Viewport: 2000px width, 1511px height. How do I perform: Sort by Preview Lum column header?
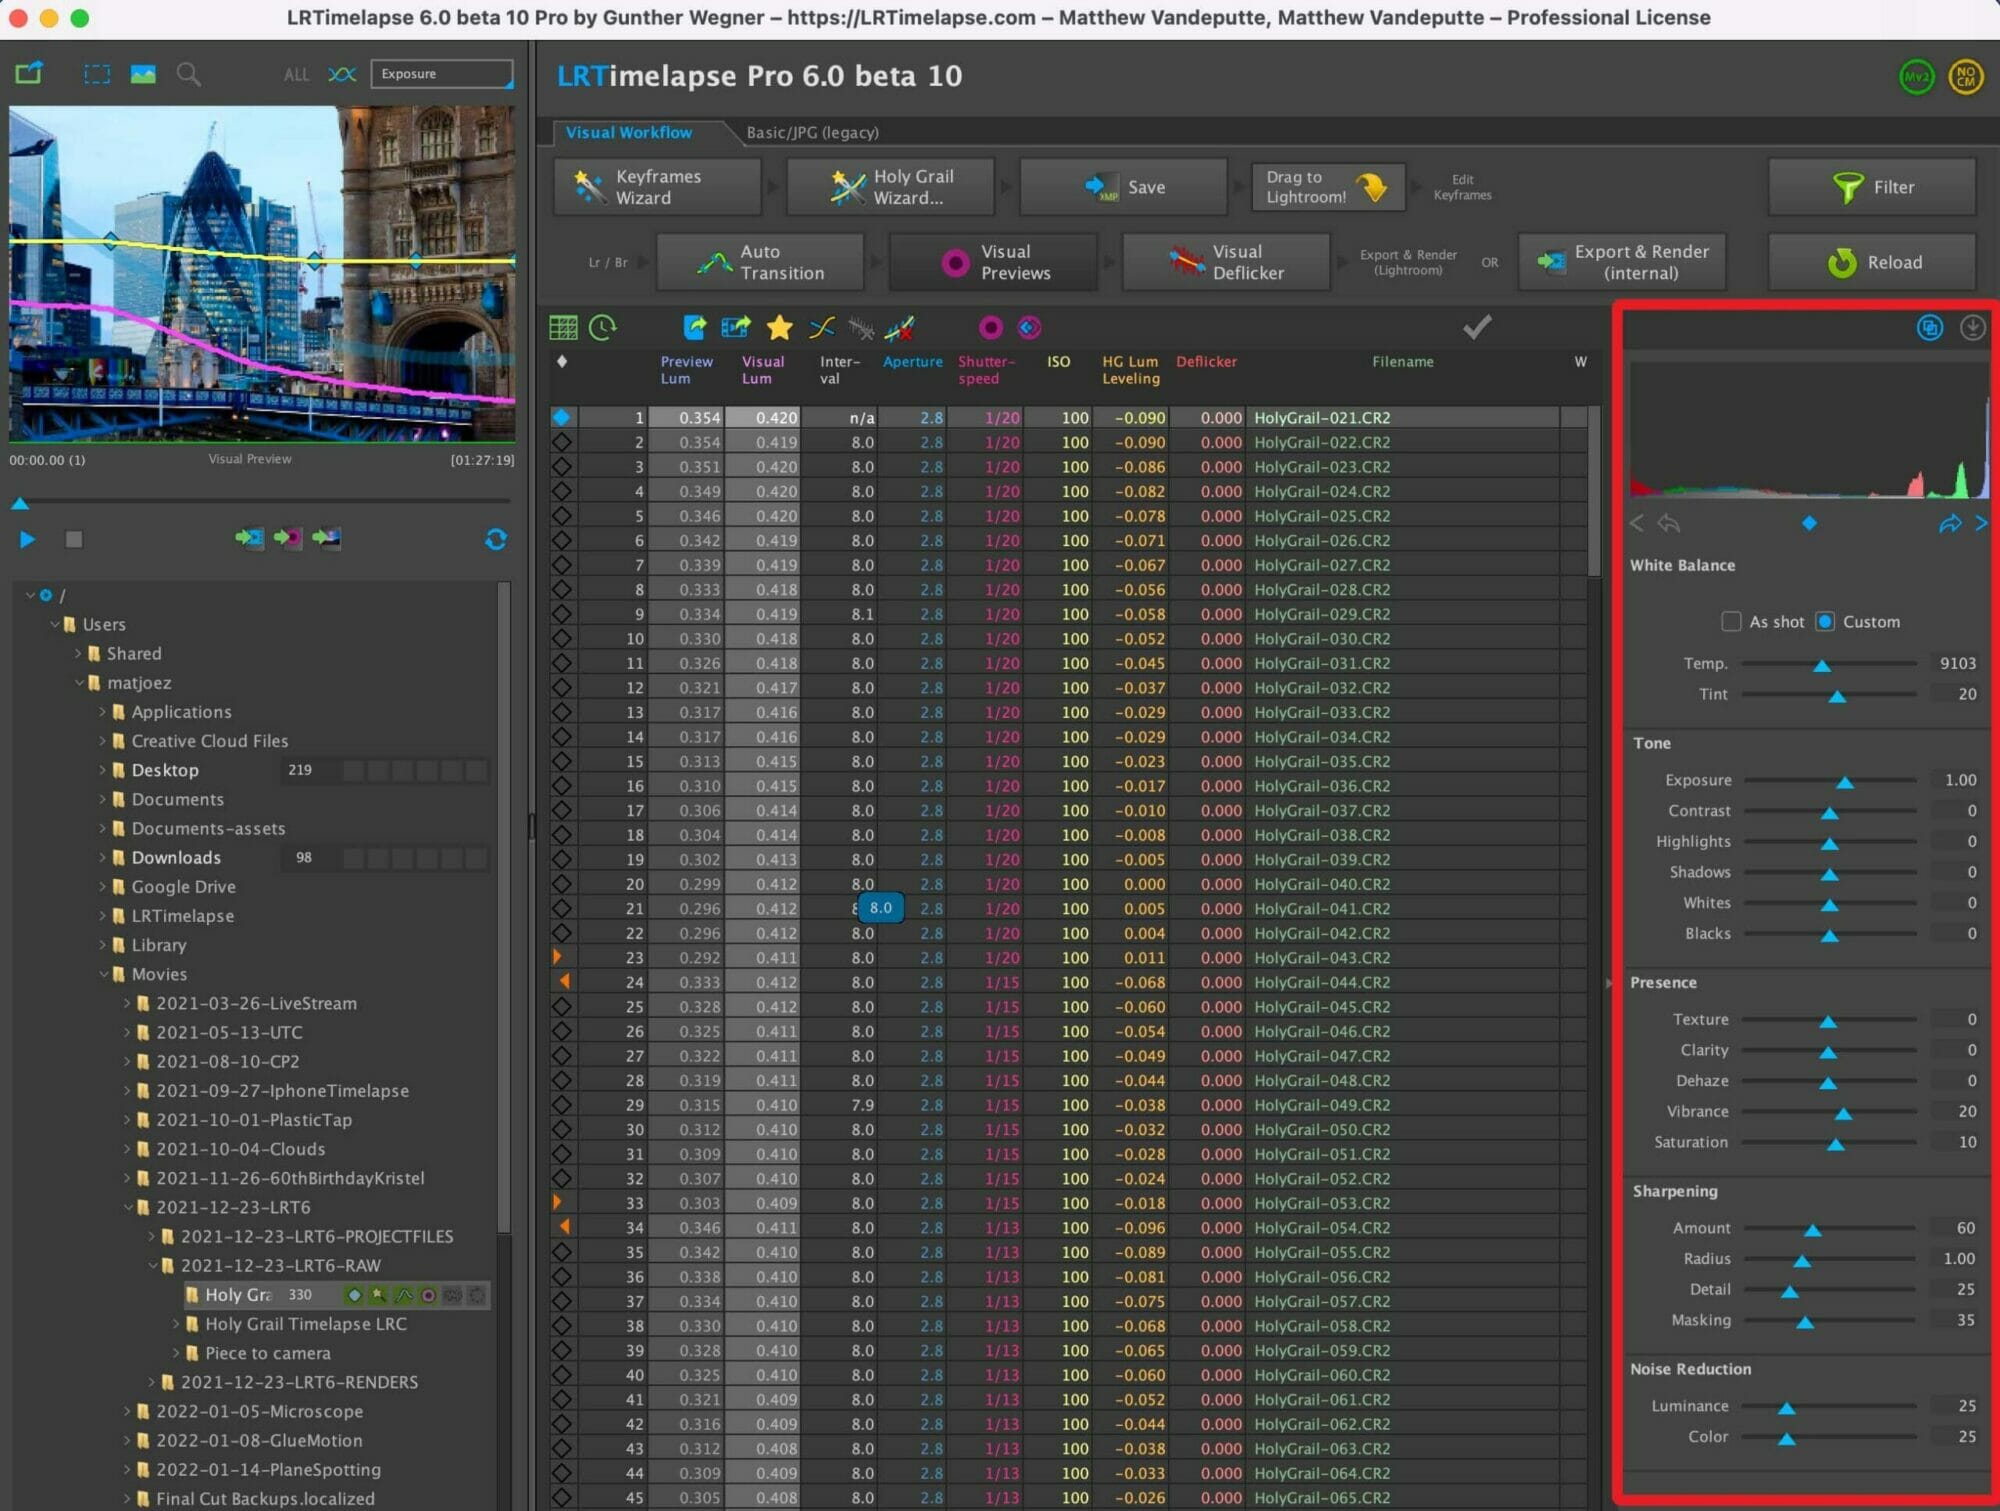coord(686,370)
